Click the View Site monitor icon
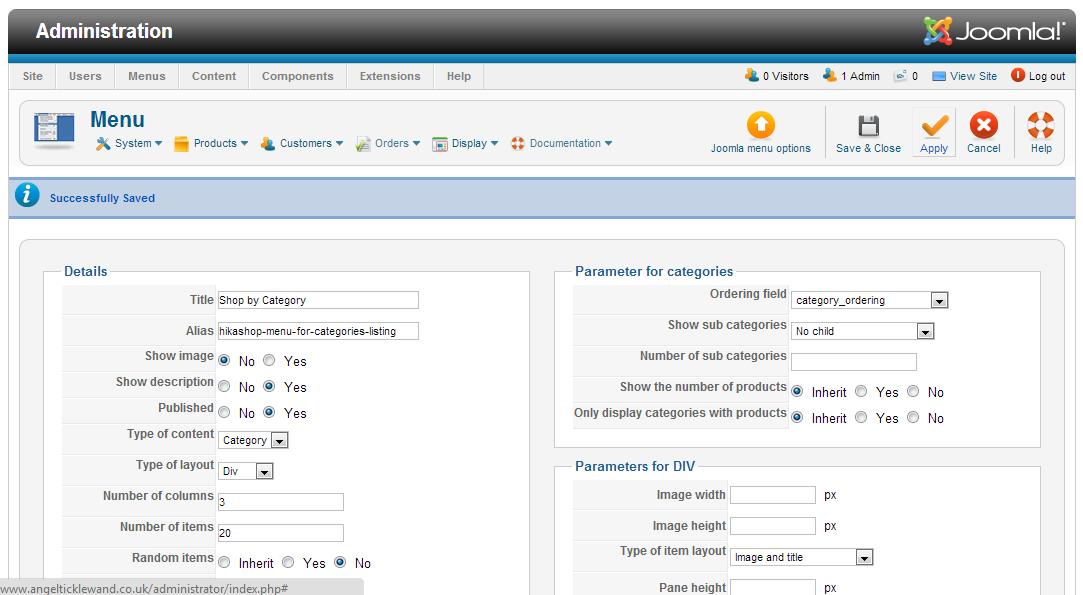Screen dimensions: 1083x595 939,77
